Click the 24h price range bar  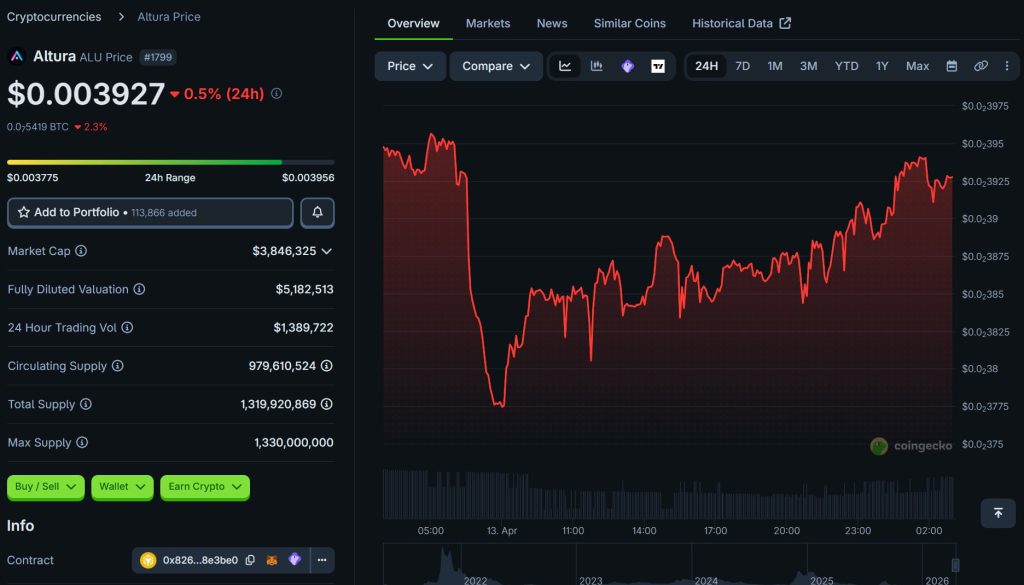pyautogui.click(x=170, y=160)
